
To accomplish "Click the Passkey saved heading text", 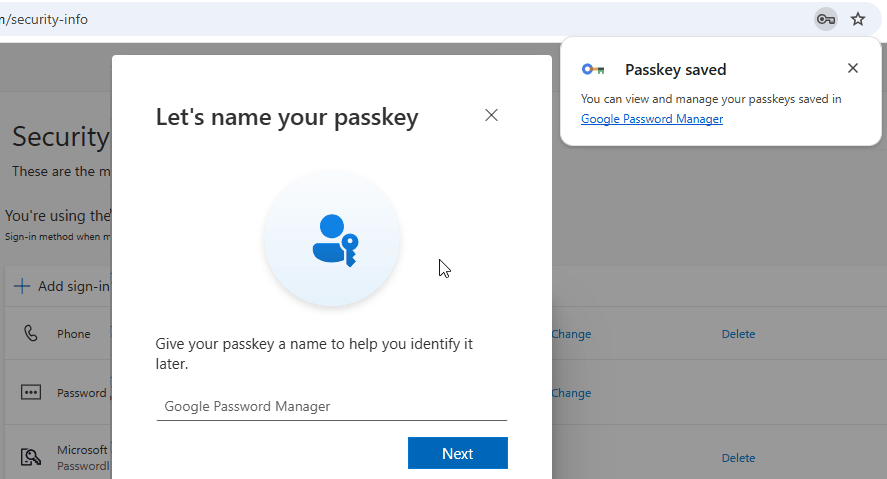I will click(x=675, y=70).
